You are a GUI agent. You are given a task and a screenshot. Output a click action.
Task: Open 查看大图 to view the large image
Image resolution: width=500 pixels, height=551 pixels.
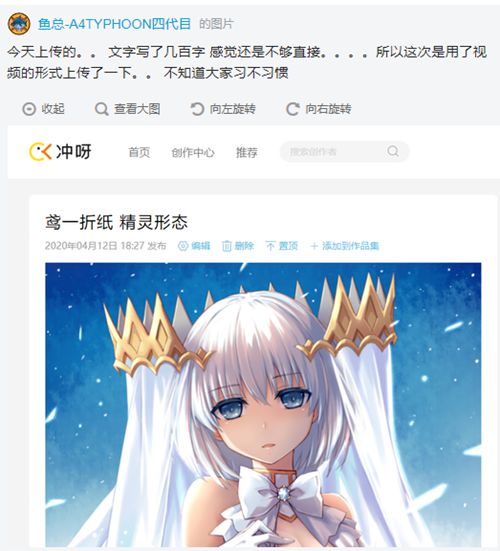pyautogui.click(x=137, y=109)
